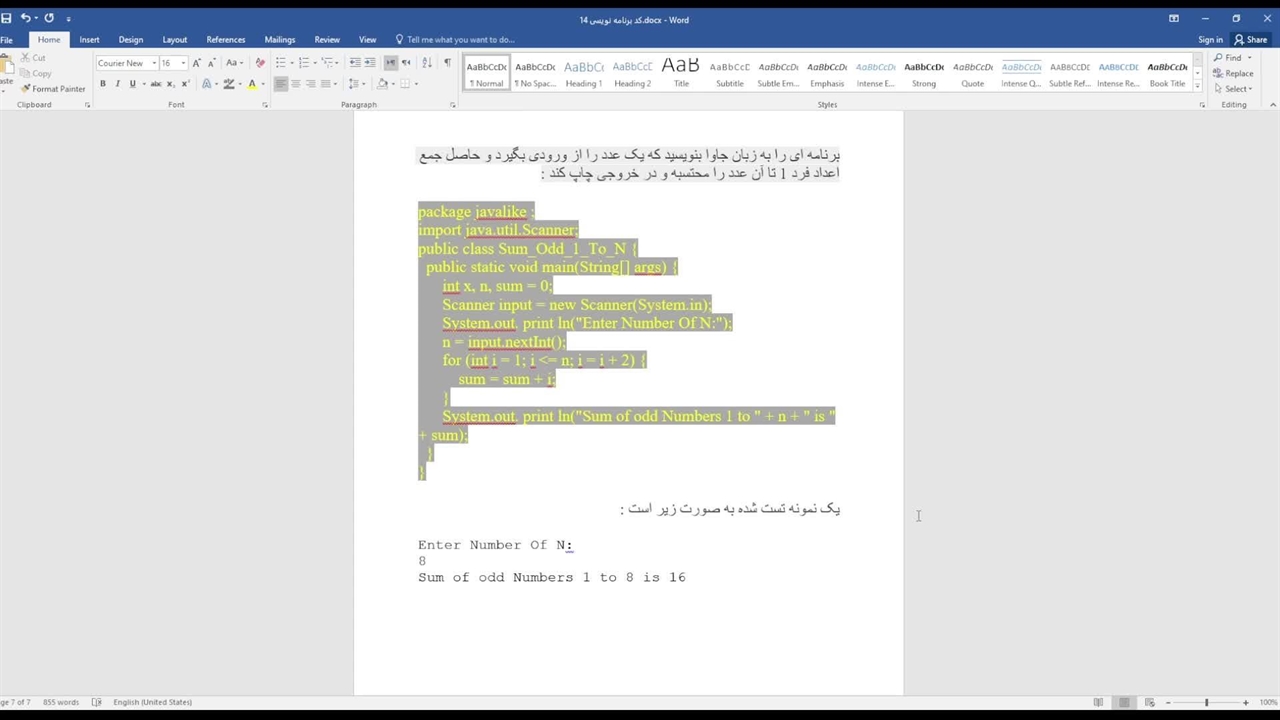Click the zoom slider in status bar

[1208, 702]
